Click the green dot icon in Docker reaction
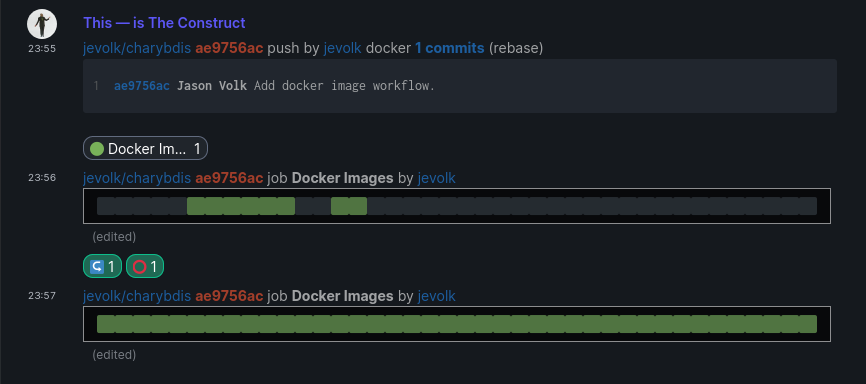Screen dimensions: 866x384 click(97, 149)
